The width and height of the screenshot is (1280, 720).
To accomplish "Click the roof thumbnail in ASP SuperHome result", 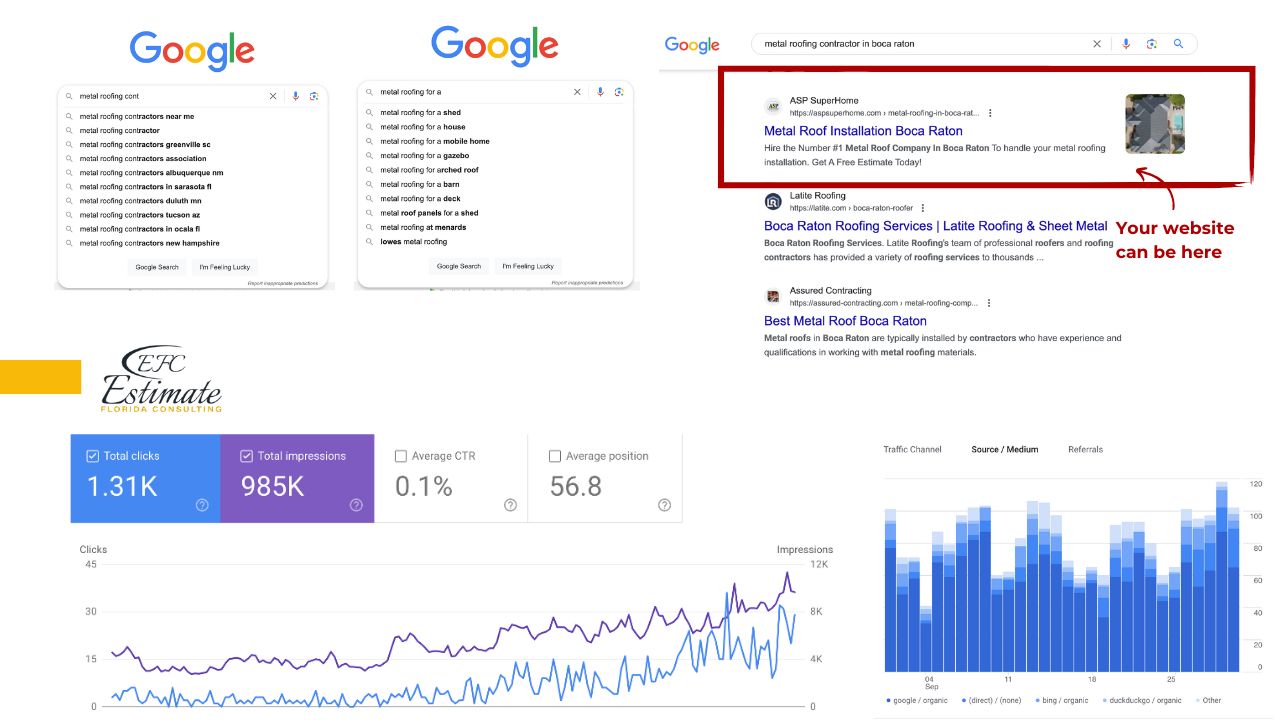I will (x=1155, y=124).
